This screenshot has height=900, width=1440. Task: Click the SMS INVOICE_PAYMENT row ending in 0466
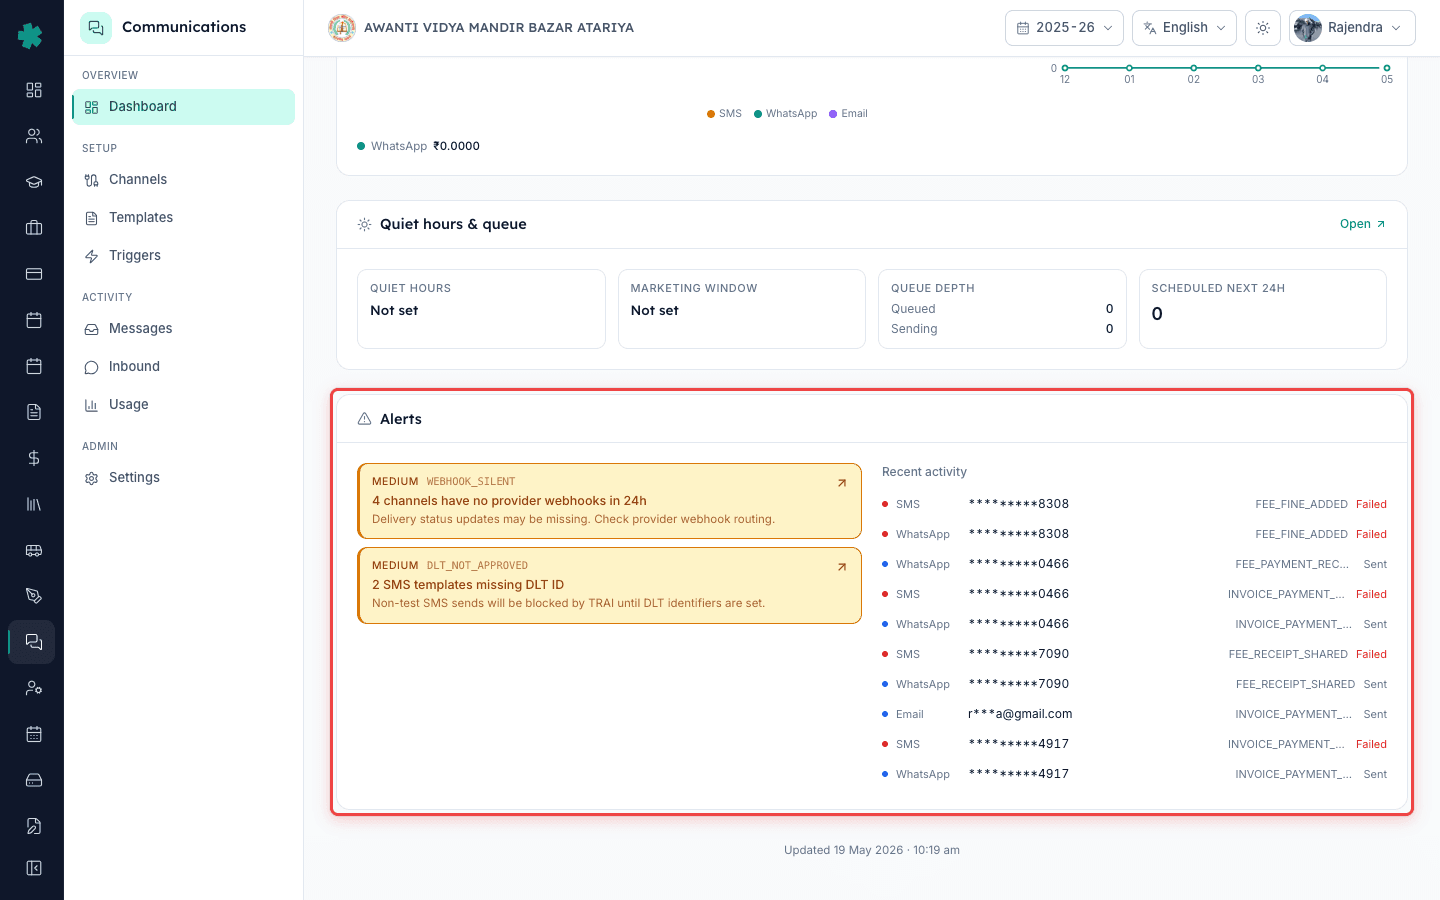[1134, 594]
